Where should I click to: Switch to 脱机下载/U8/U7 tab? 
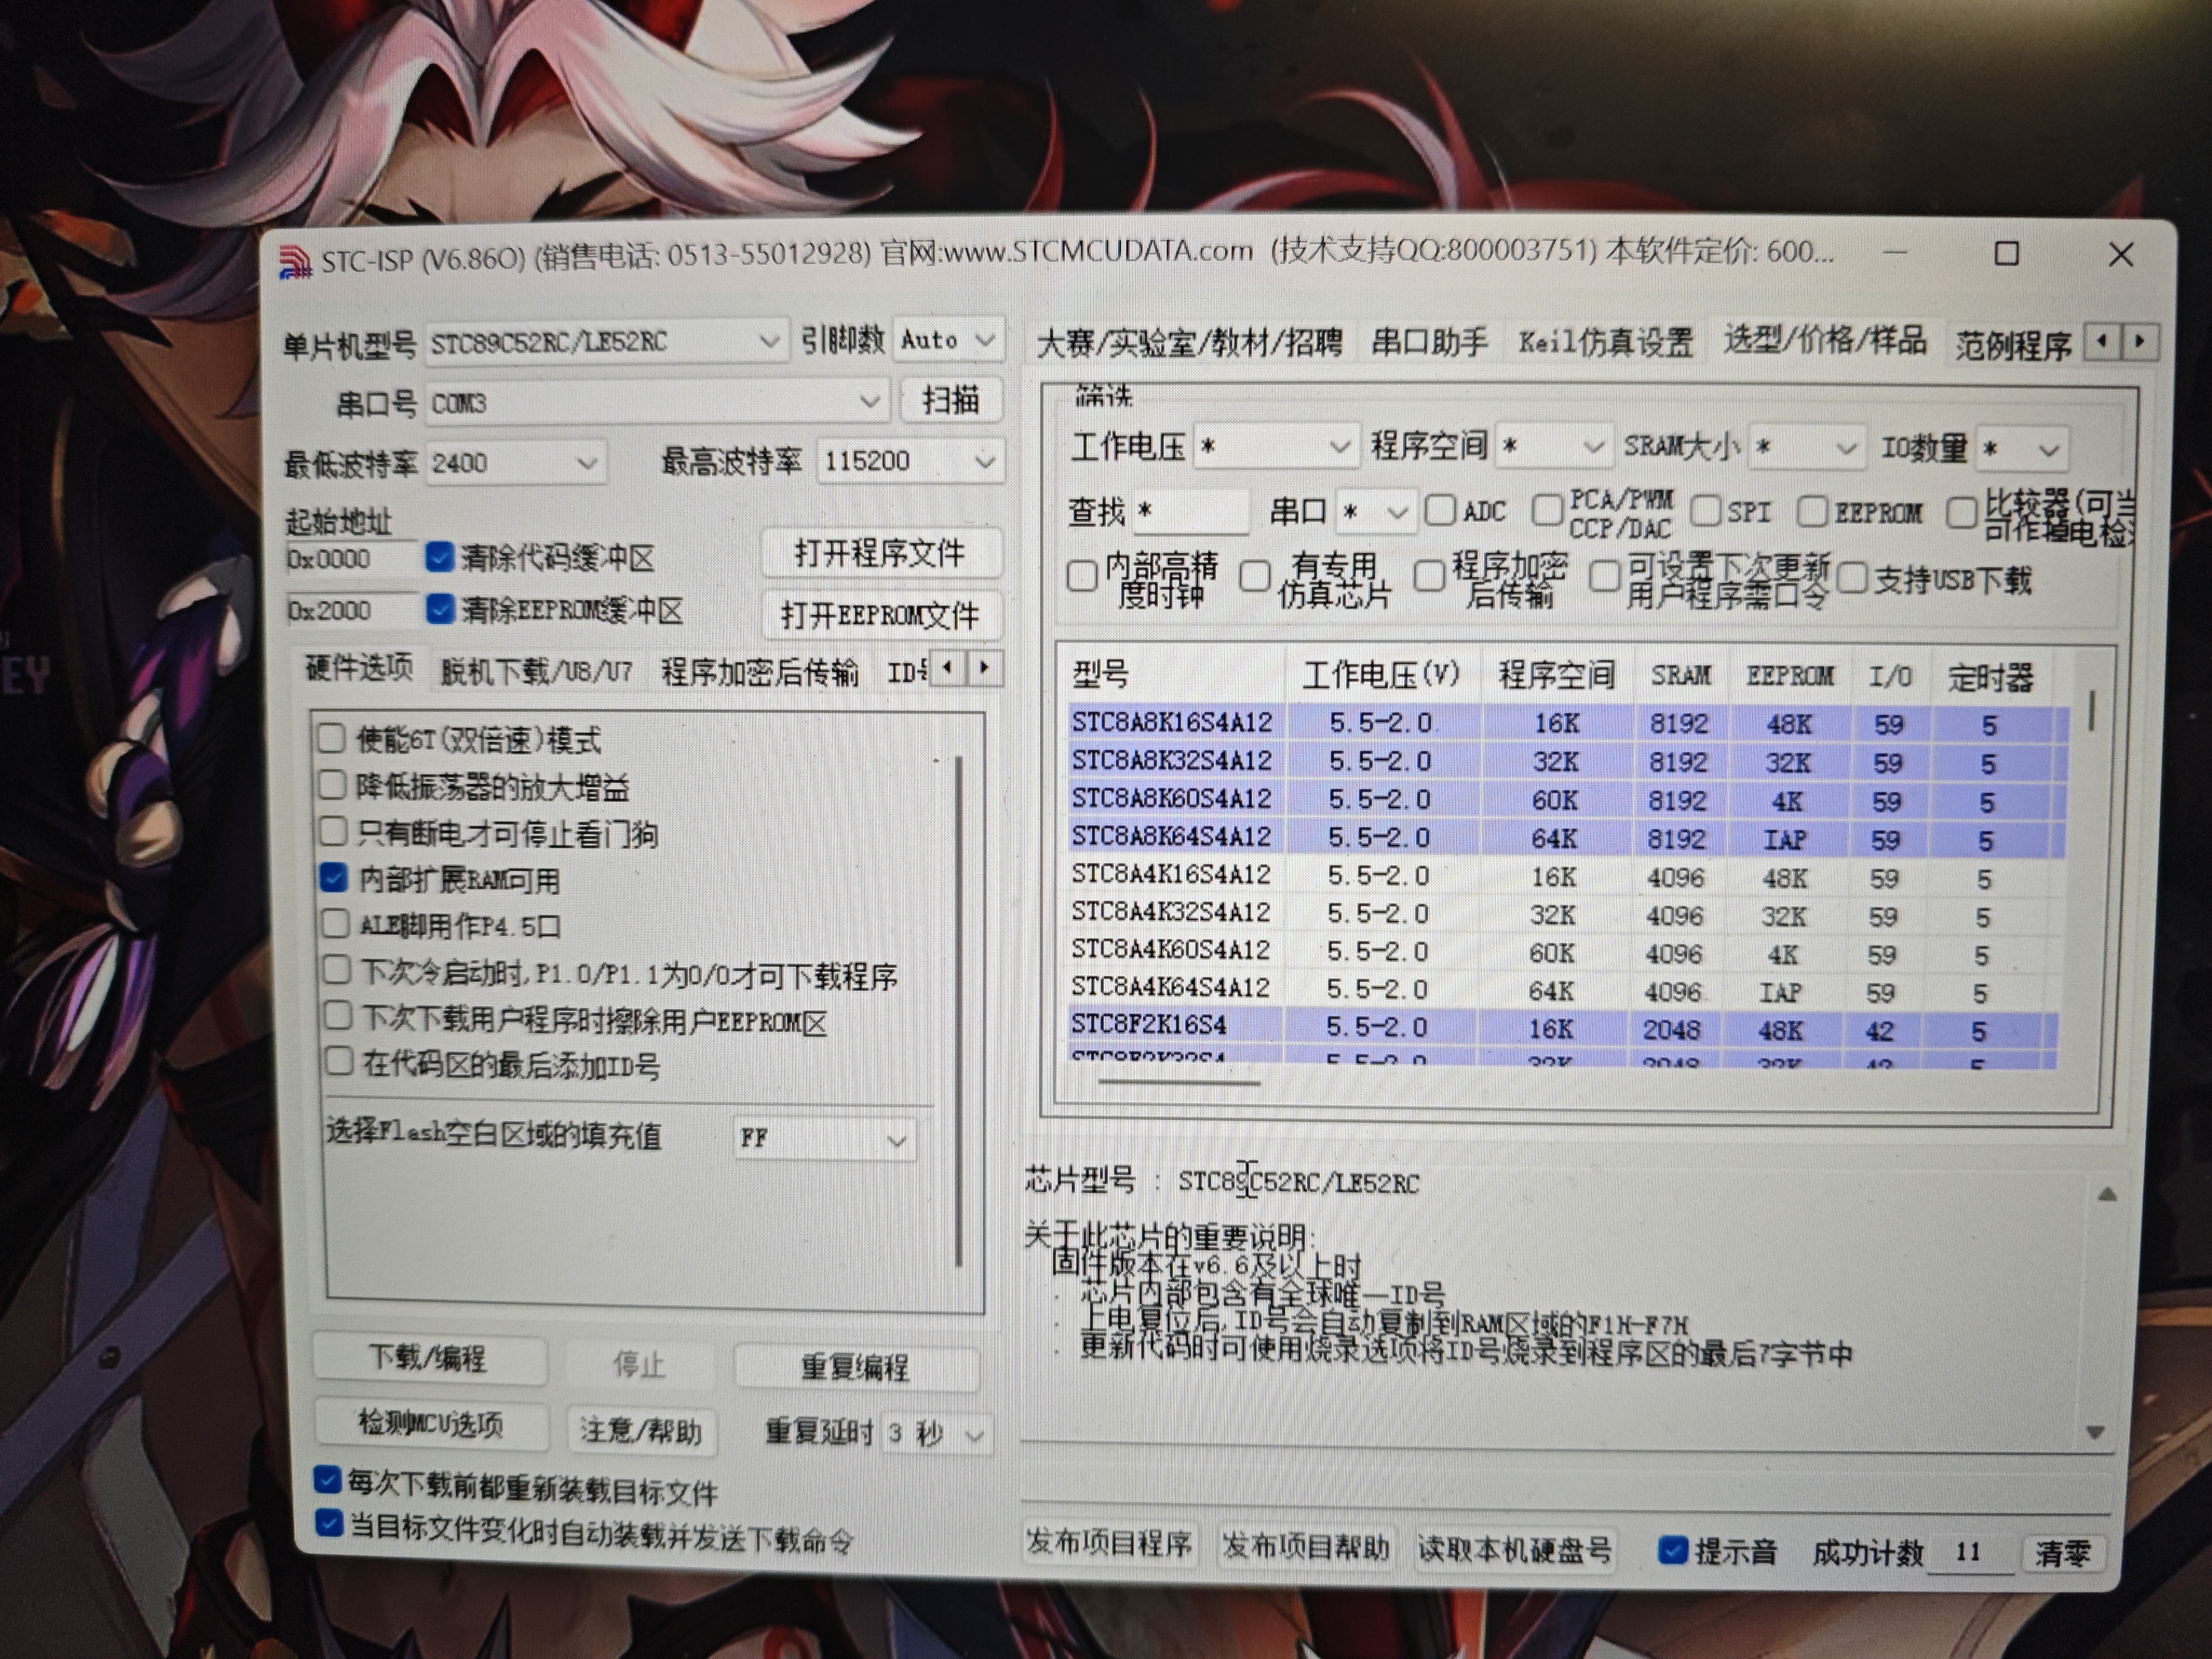pyautogui.click(x=536, y=671)
